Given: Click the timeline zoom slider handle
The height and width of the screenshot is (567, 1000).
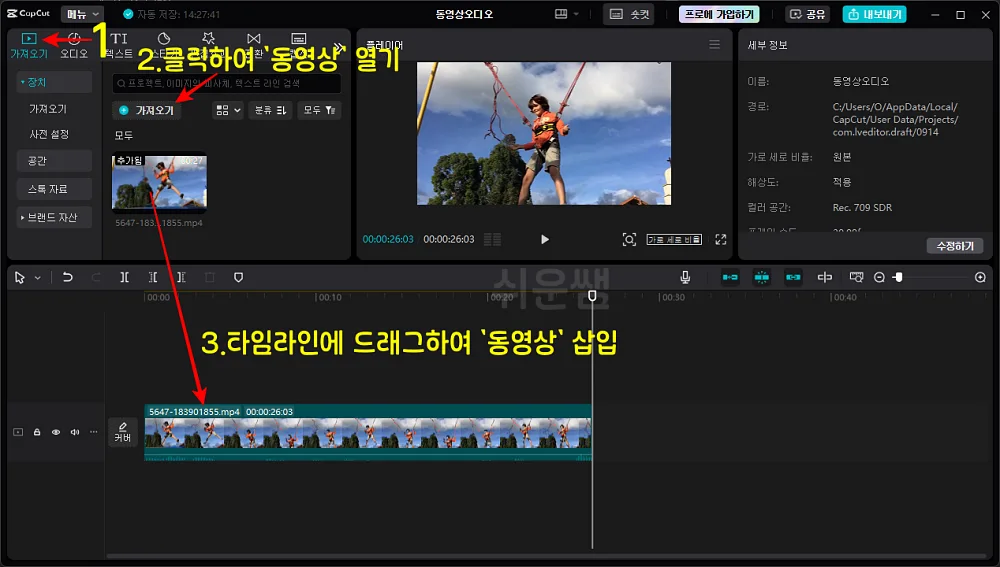Looking at the screenshot, I should coord(899,277).
